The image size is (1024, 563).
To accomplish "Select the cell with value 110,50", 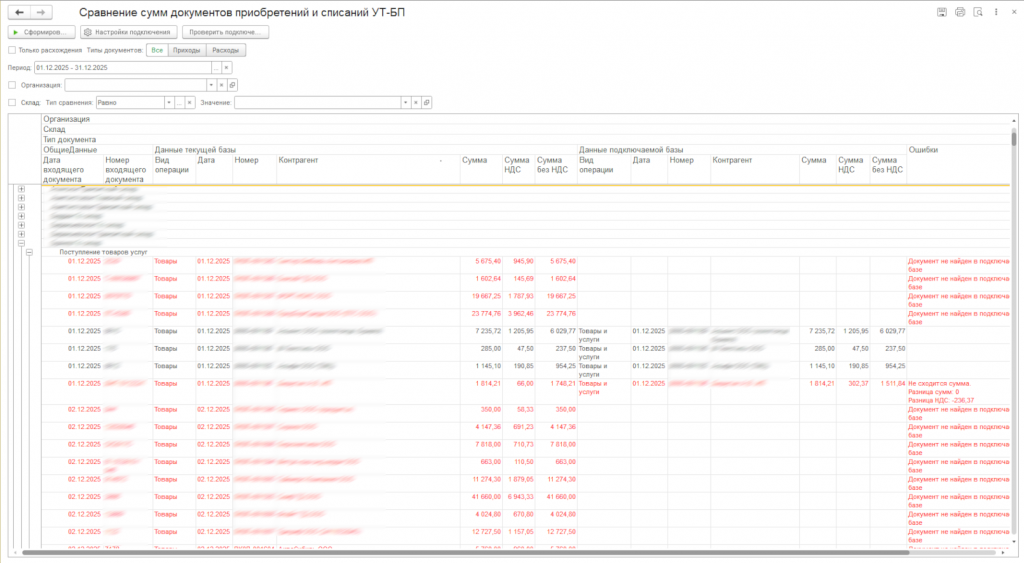I will [x=518, y=466].
